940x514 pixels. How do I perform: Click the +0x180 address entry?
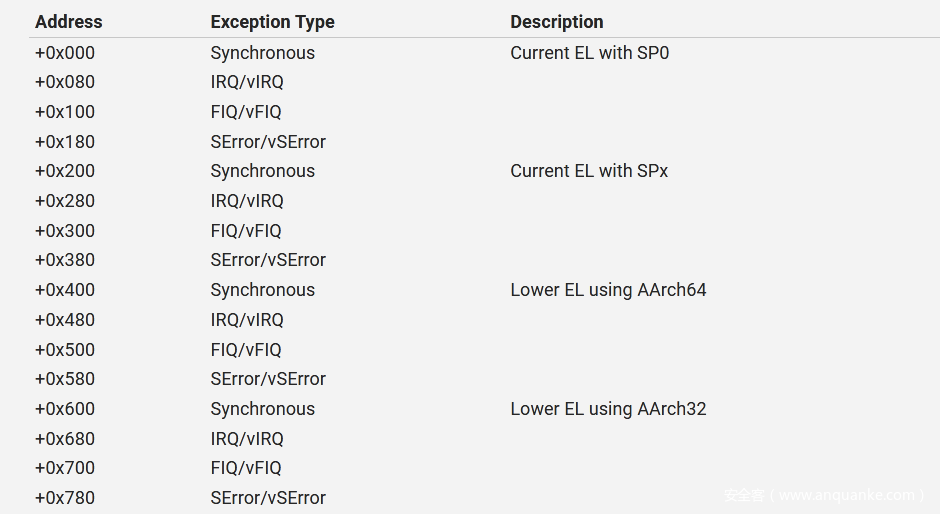pos(65,142)
